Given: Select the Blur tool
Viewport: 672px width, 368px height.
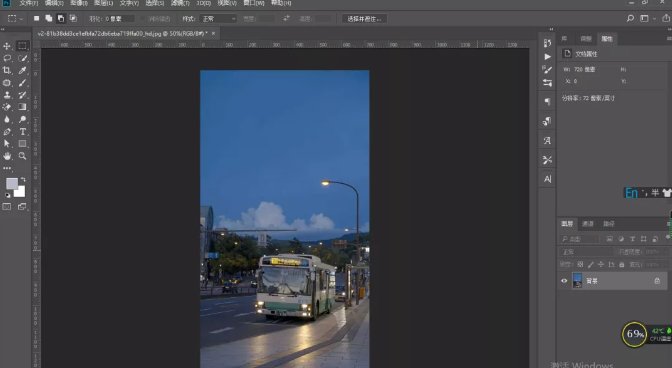Looking at the screenshot, I should [7, 119].
